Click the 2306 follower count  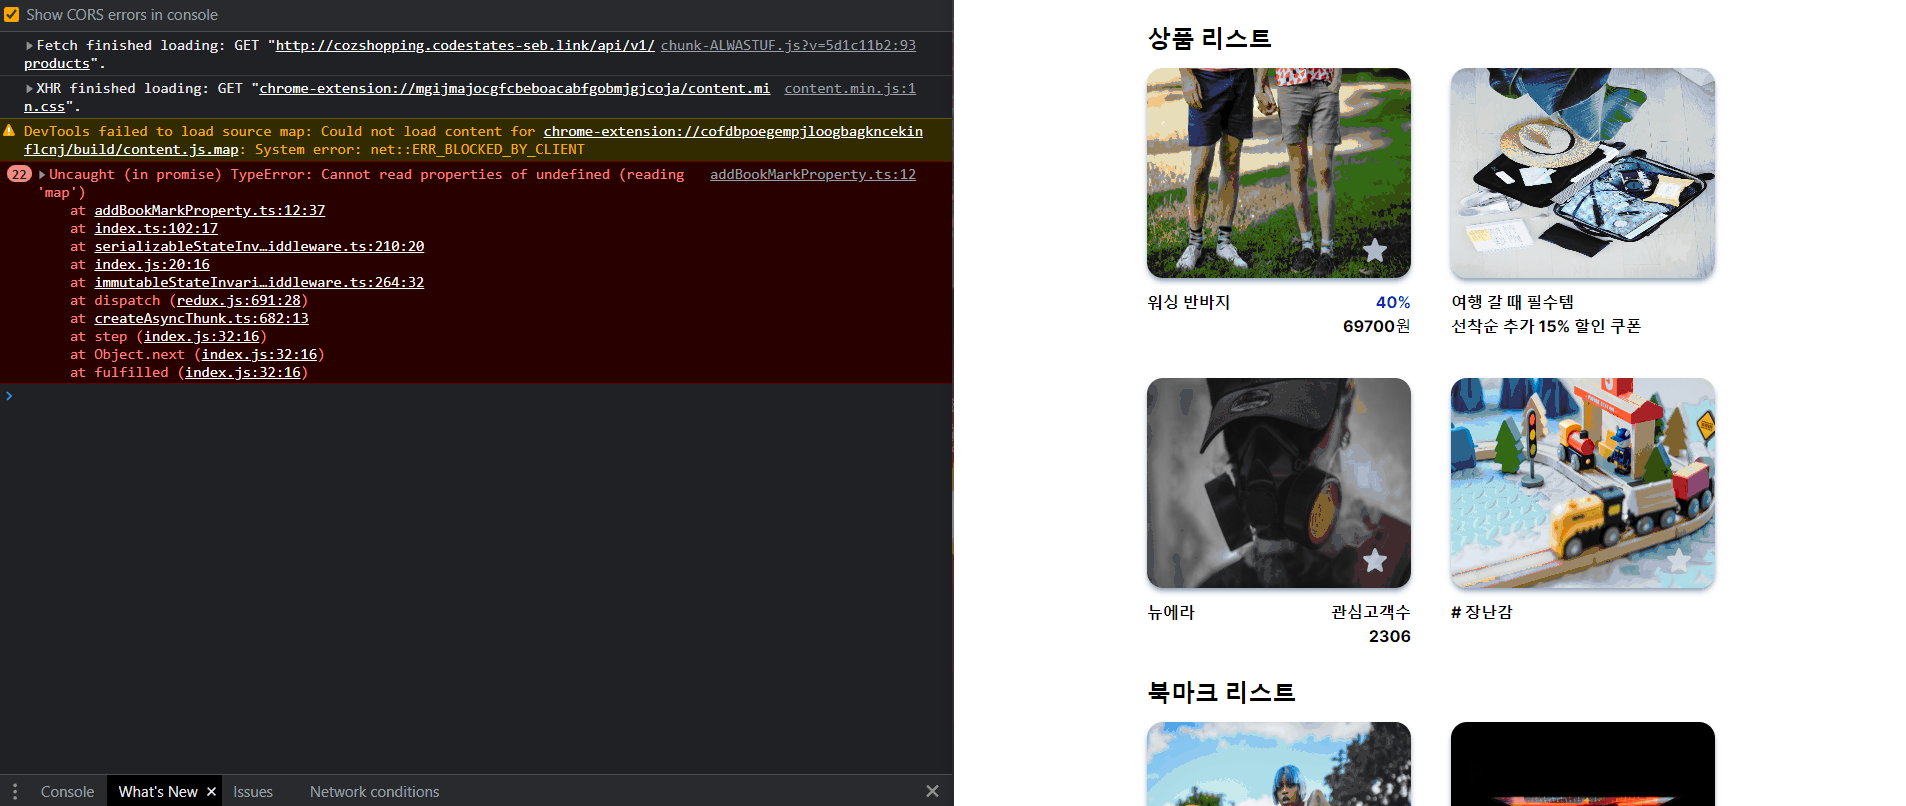(1390, 636)
